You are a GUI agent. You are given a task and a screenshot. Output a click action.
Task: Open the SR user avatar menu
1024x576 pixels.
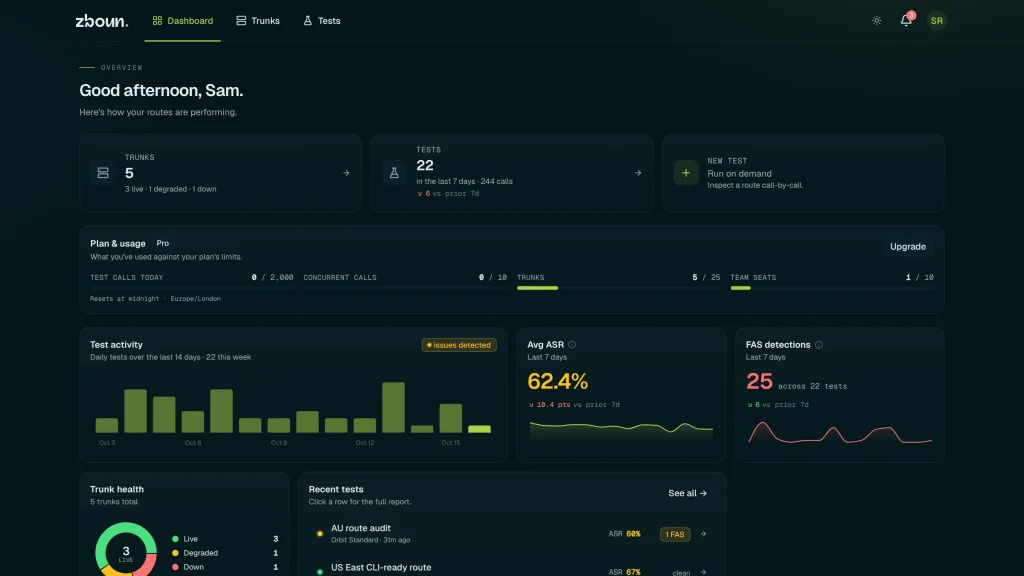(x=936, y=21)
